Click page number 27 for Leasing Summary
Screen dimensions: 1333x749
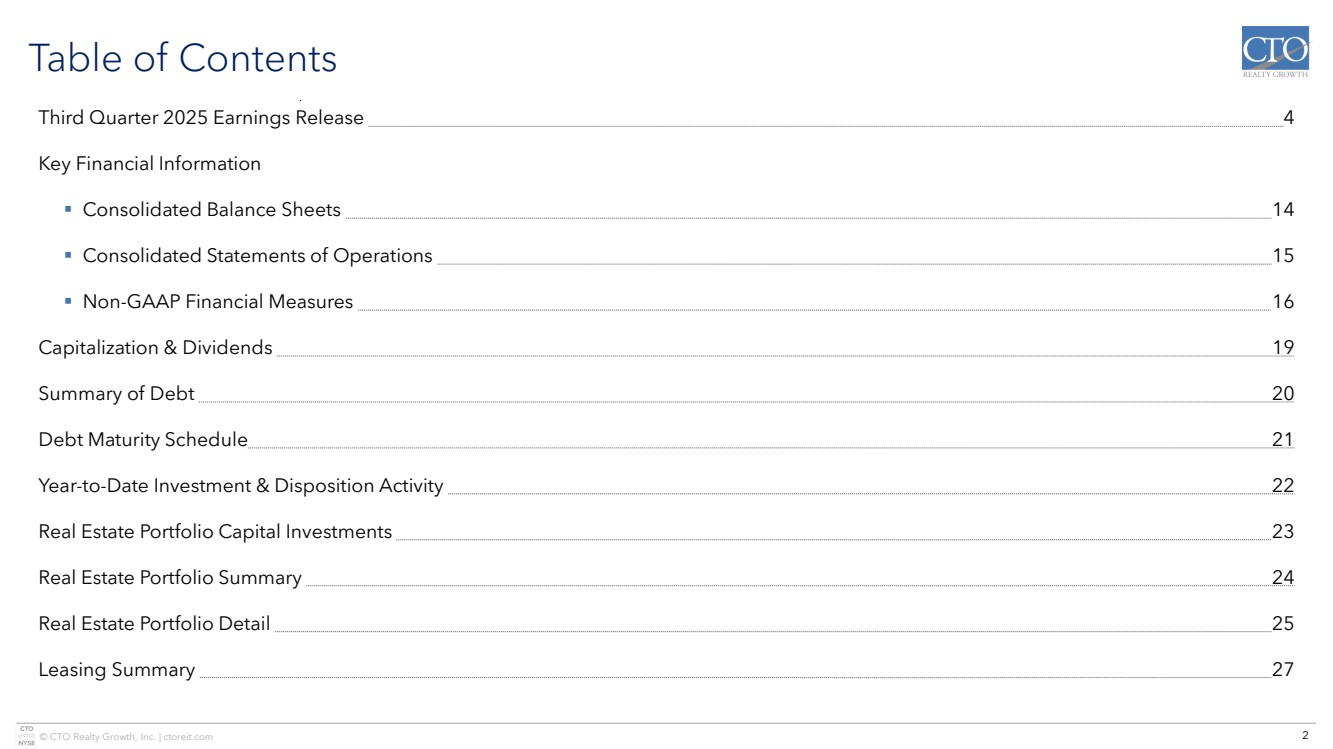click(1283, 670)
